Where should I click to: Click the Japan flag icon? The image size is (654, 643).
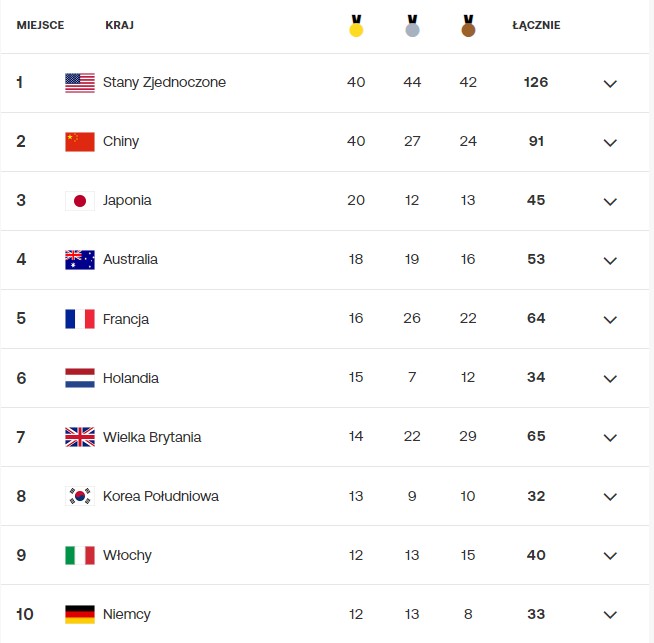pos(80,201)
